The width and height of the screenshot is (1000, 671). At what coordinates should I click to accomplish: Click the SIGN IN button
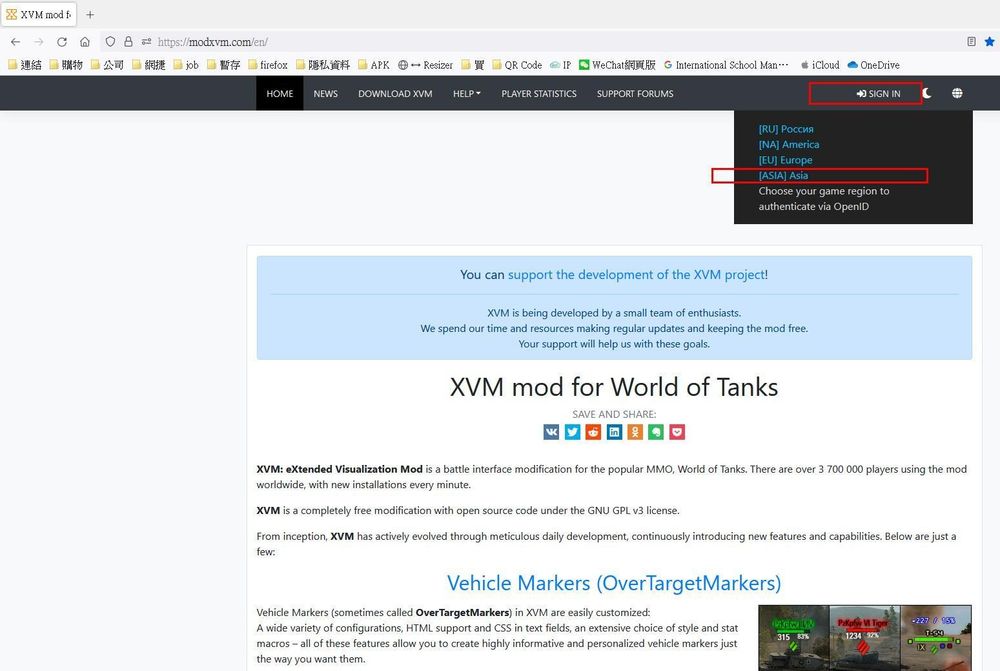(878, 94)
